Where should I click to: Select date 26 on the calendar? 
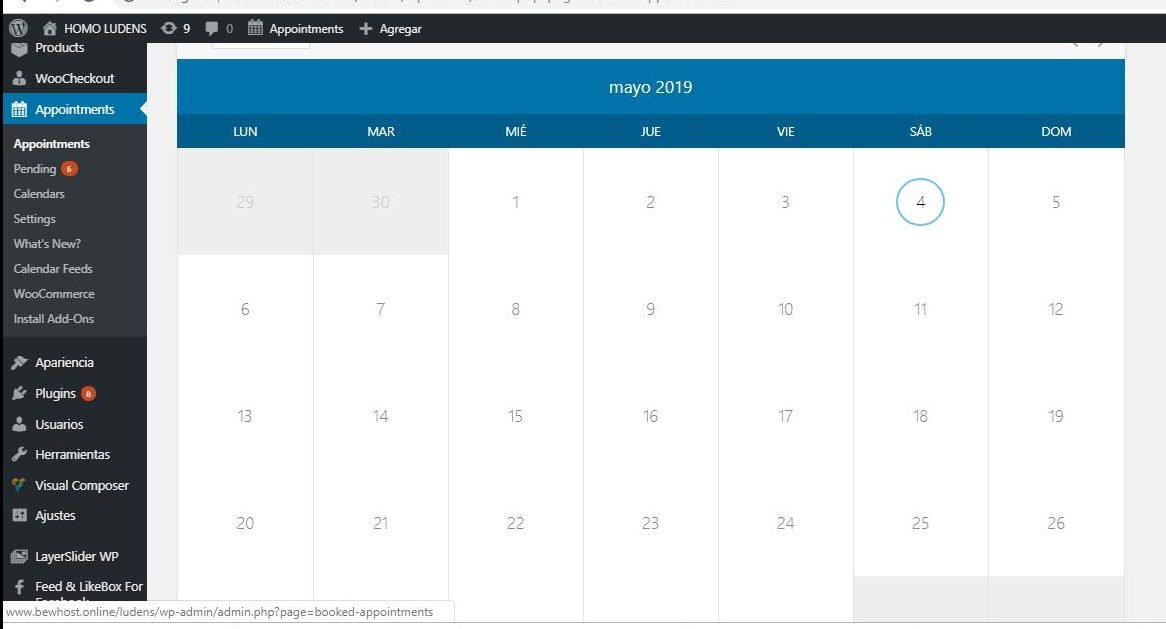pyautogui.click(x=1056, y=523)
